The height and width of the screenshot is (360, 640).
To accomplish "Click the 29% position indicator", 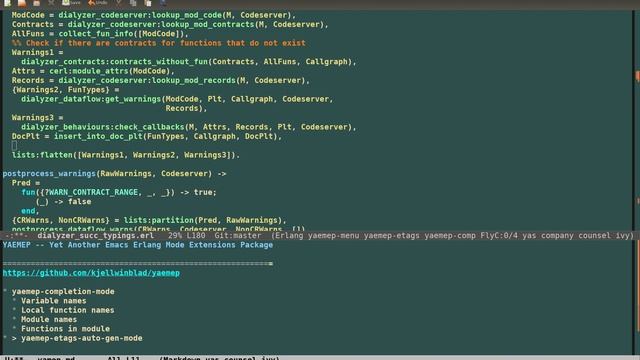I will pyautogui.click(x=175, y=236).
